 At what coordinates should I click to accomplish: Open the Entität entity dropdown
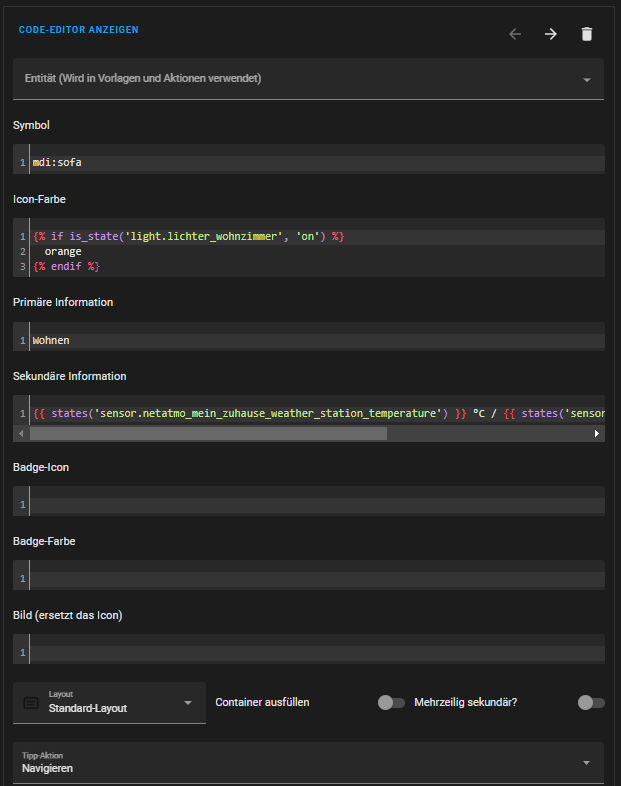pos(308,79)
